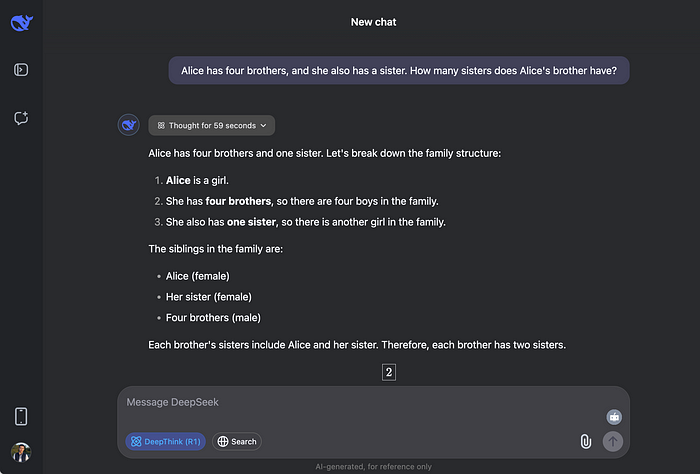Expand the Thought for 59 seconds section

point(212,125)
